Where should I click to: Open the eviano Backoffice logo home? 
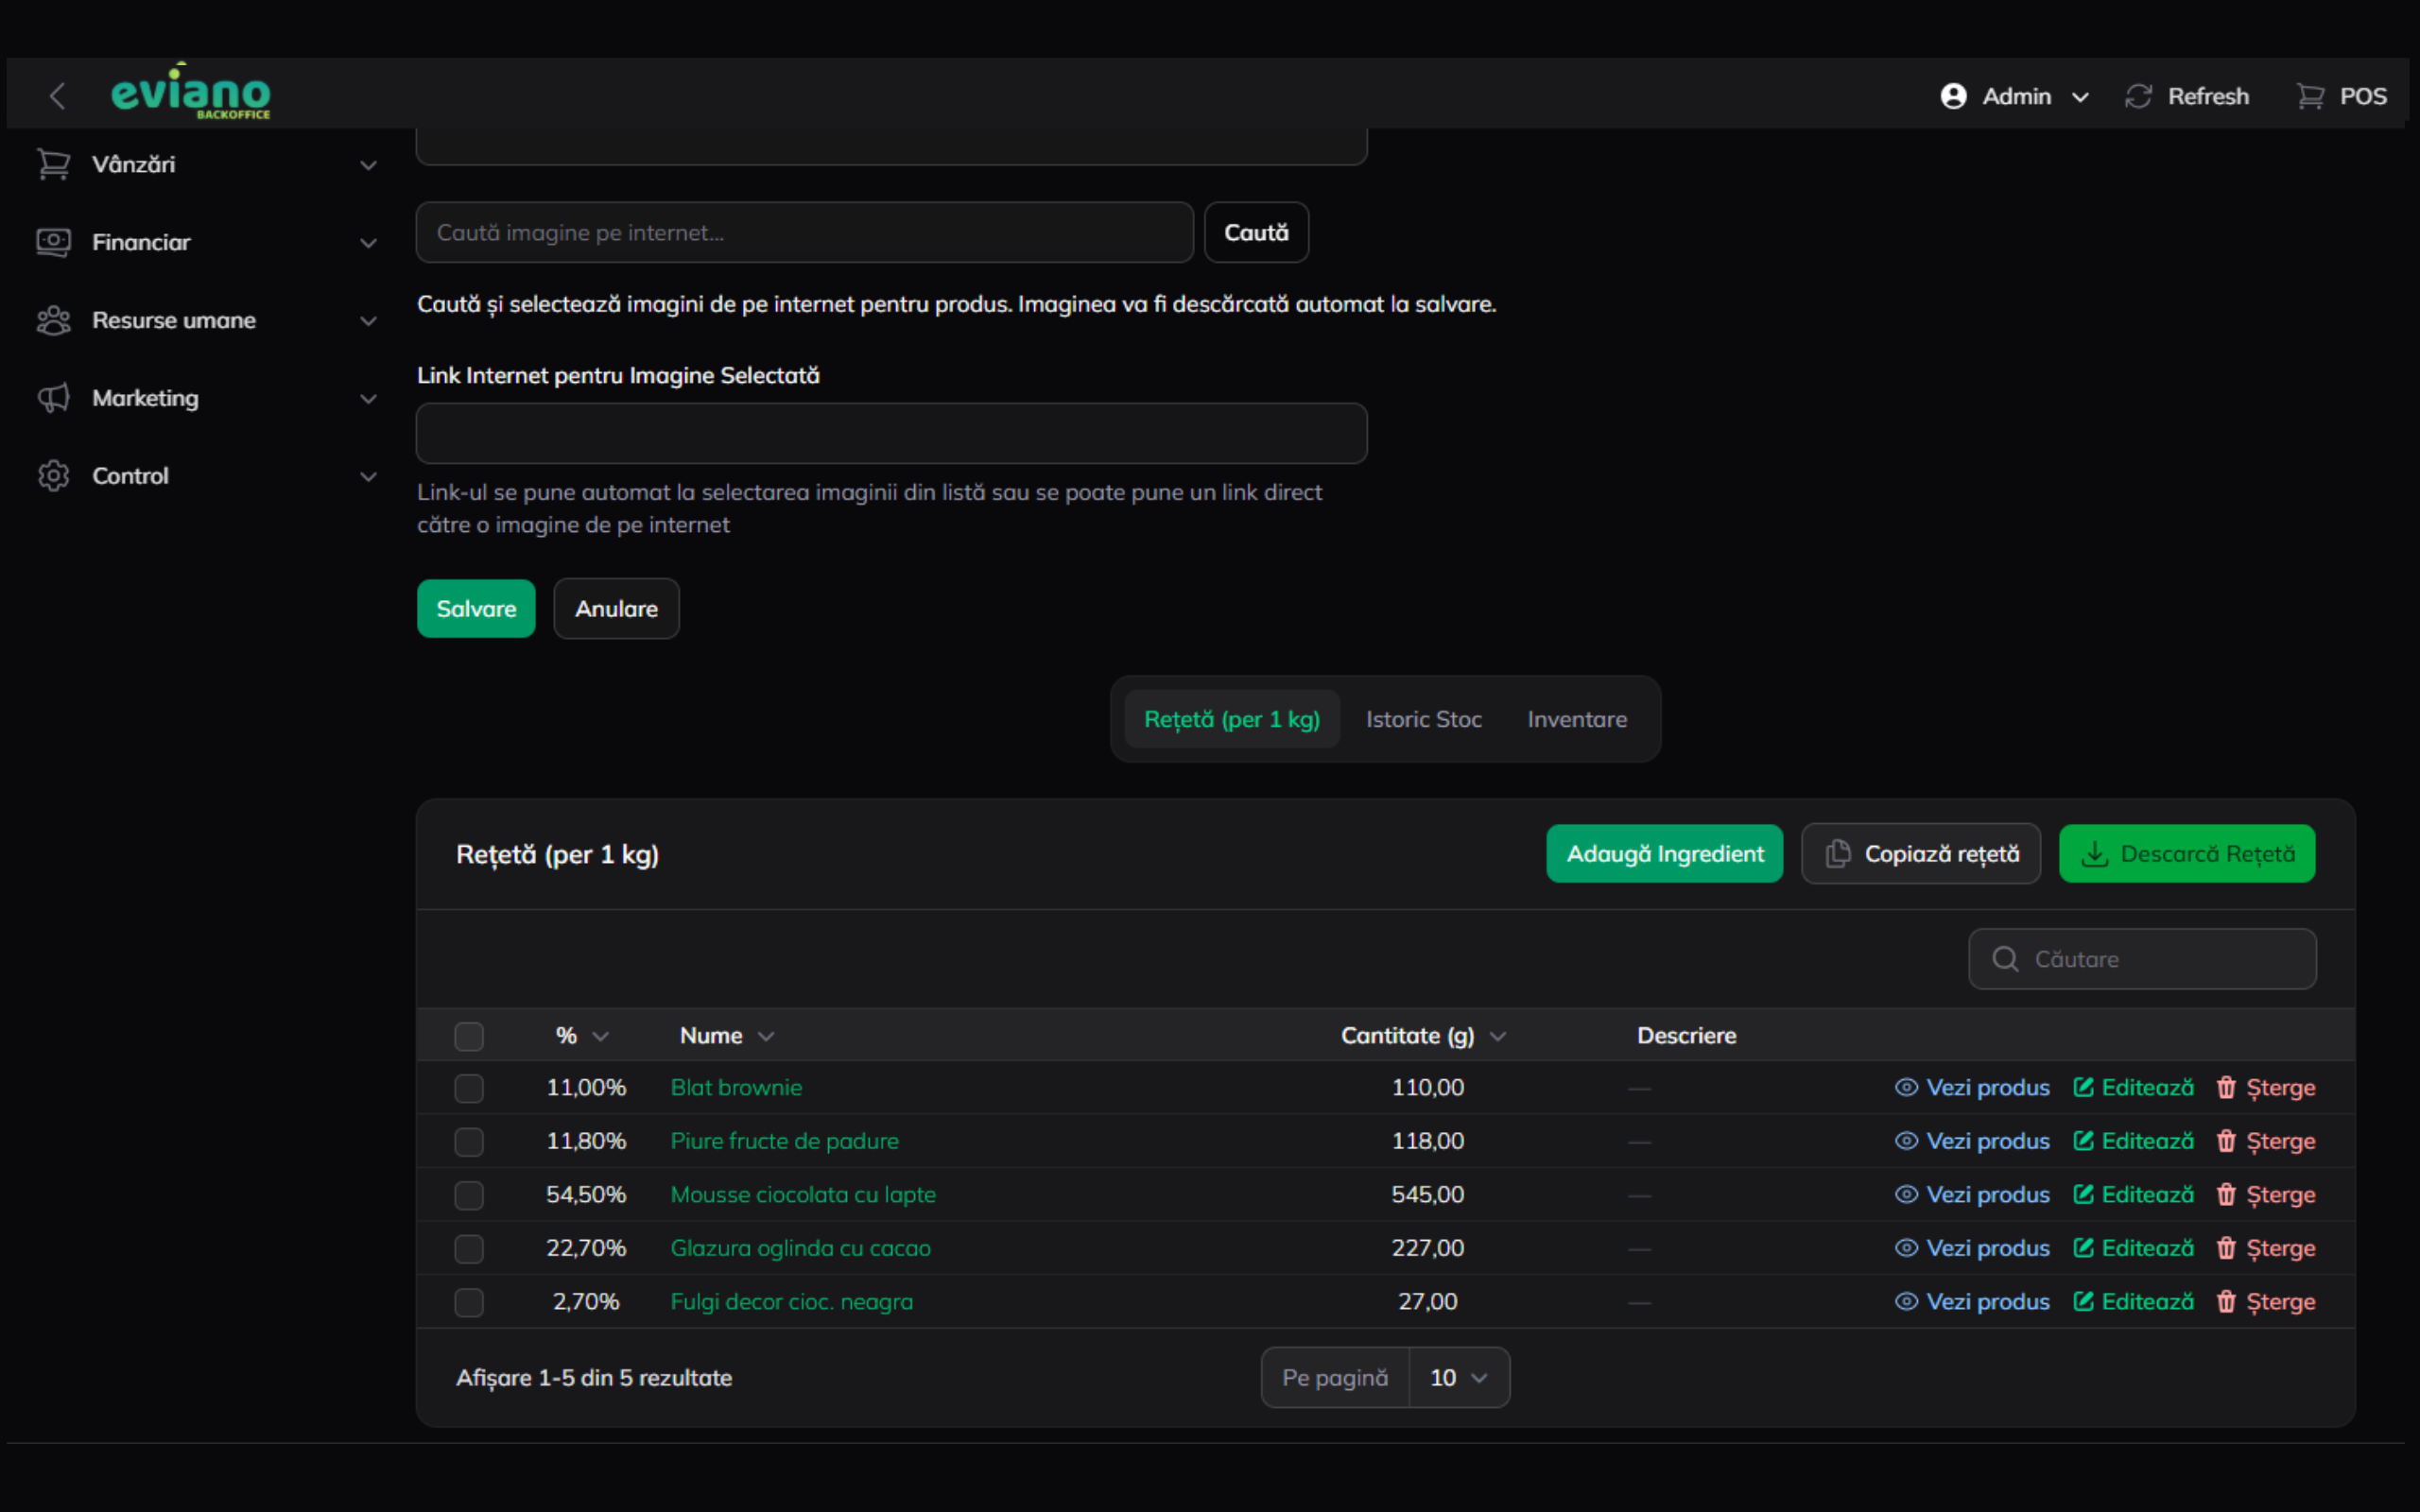[190, 92]
